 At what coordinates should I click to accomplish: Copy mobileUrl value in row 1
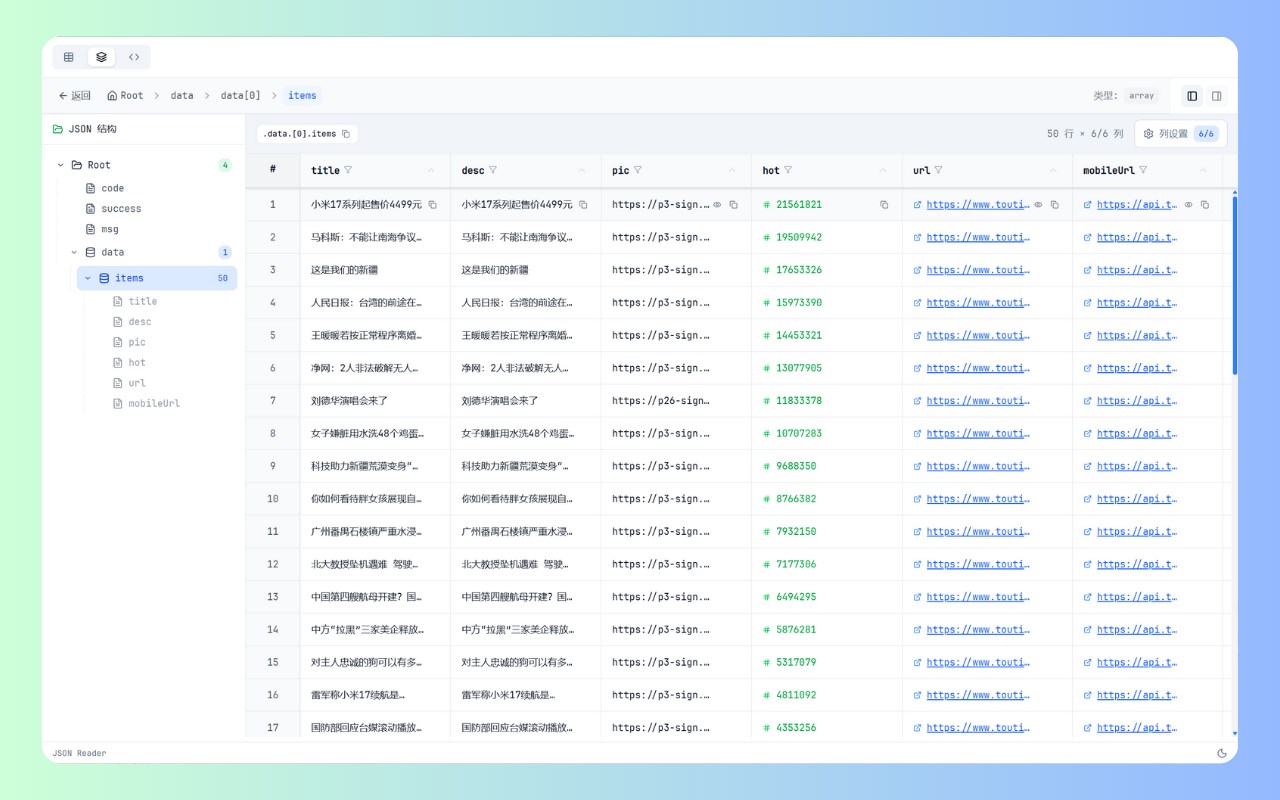click(x=1205, y=205)
